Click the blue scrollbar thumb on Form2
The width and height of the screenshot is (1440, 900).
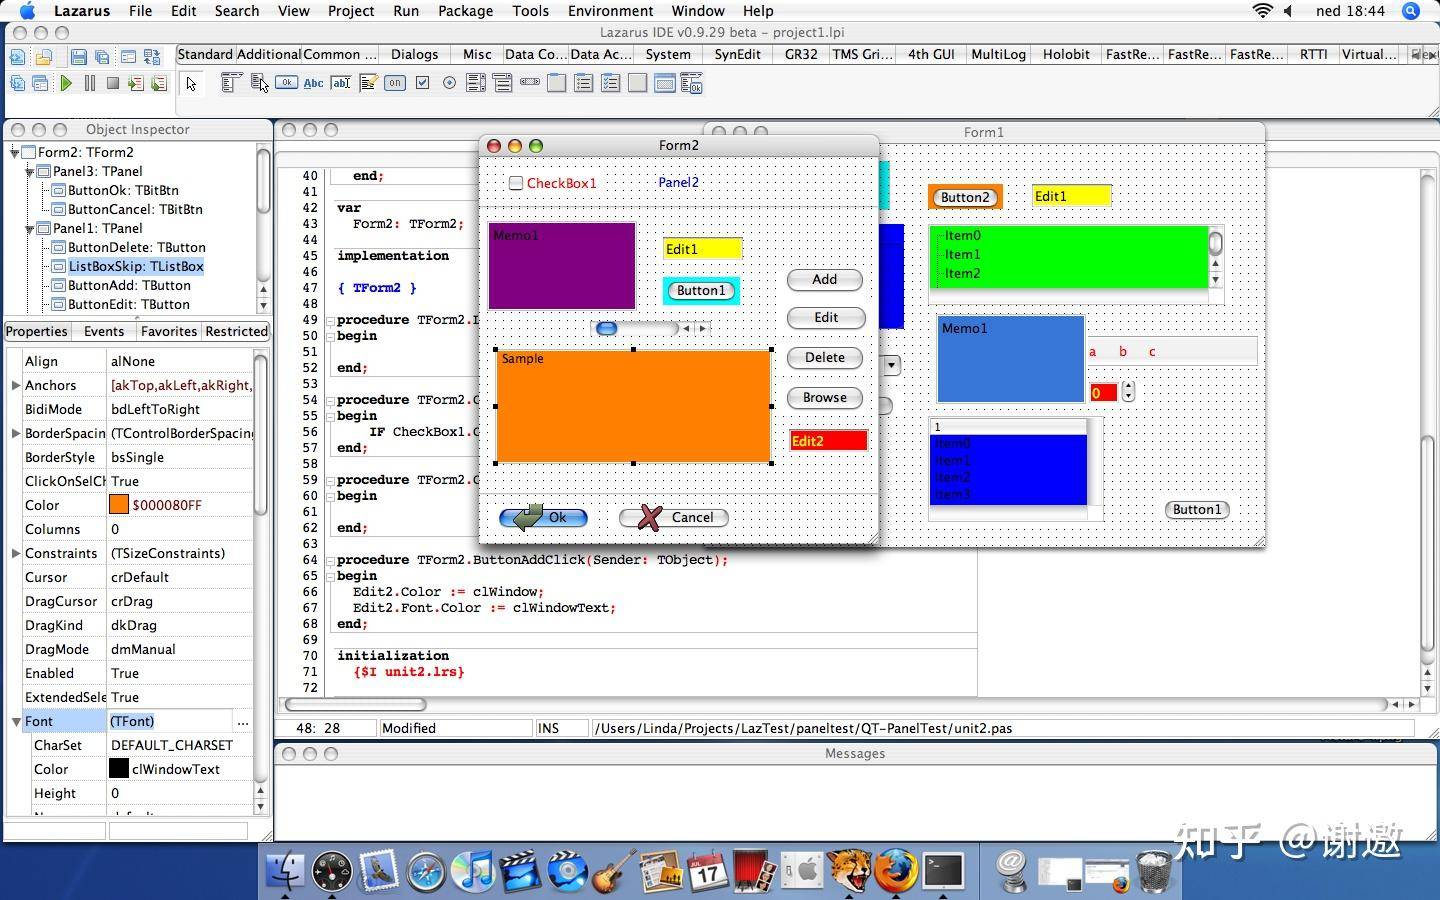[606, 328]
